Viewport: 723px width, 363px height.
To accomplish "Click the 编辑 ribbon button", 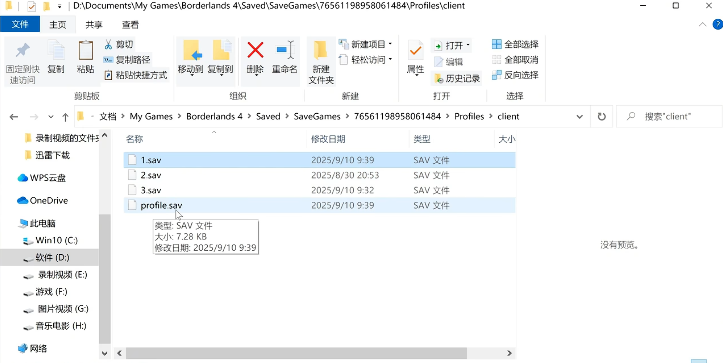I will (x=448, y=61).
